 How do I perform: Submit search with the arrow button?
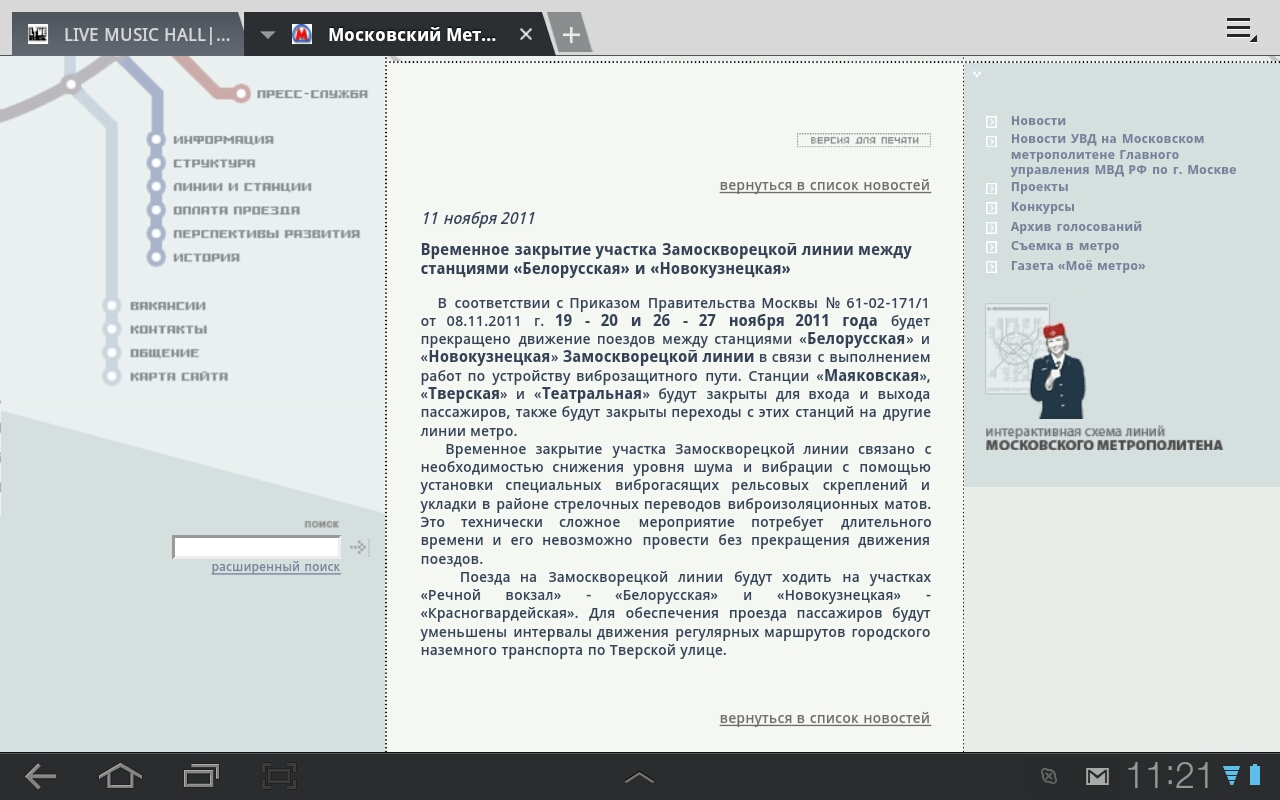(358, 547)
